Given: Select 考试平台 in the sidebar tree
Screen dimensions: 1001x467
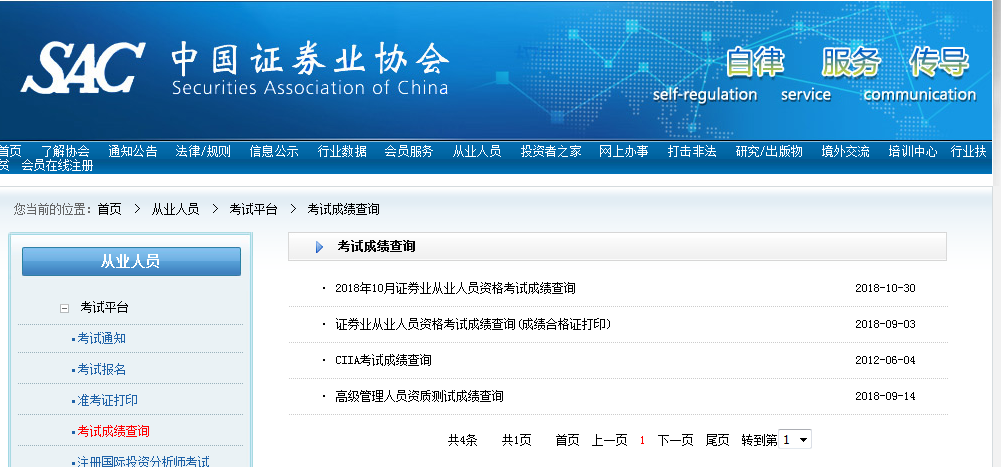Looking at the screenshot, I should 104,308.
